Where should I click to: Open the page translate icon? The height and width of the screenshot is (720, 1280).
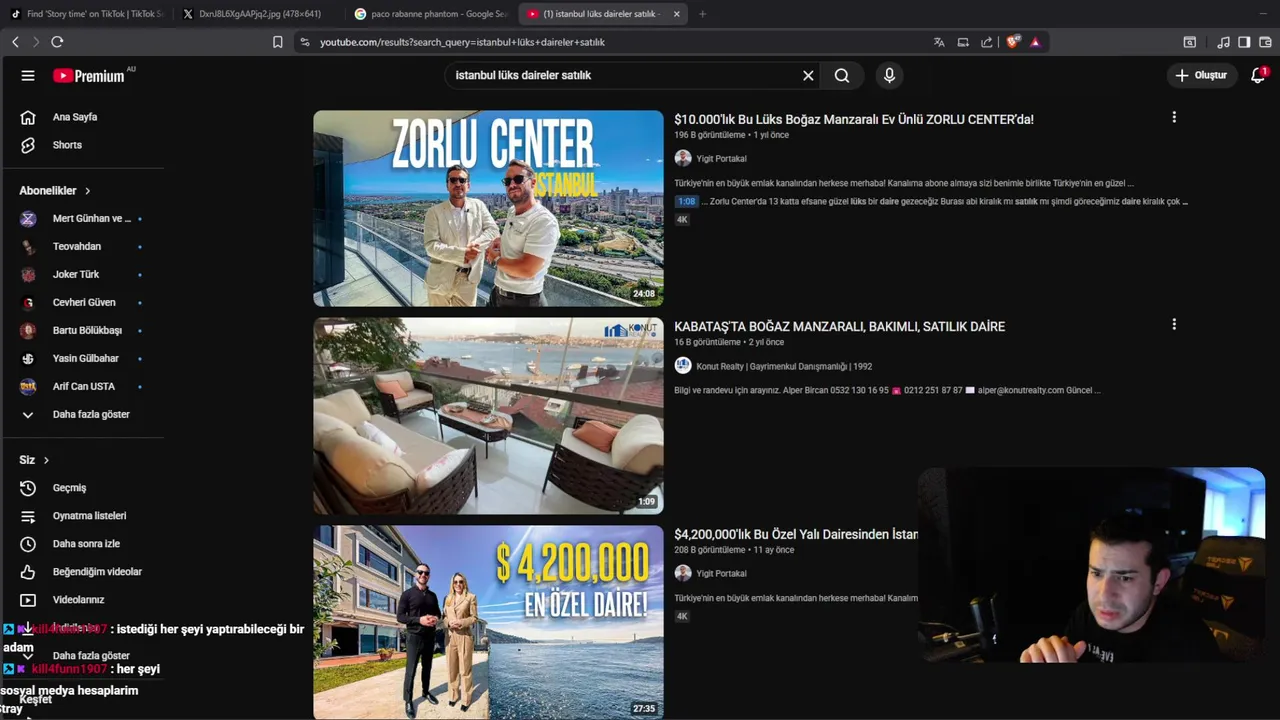[939, 42]
